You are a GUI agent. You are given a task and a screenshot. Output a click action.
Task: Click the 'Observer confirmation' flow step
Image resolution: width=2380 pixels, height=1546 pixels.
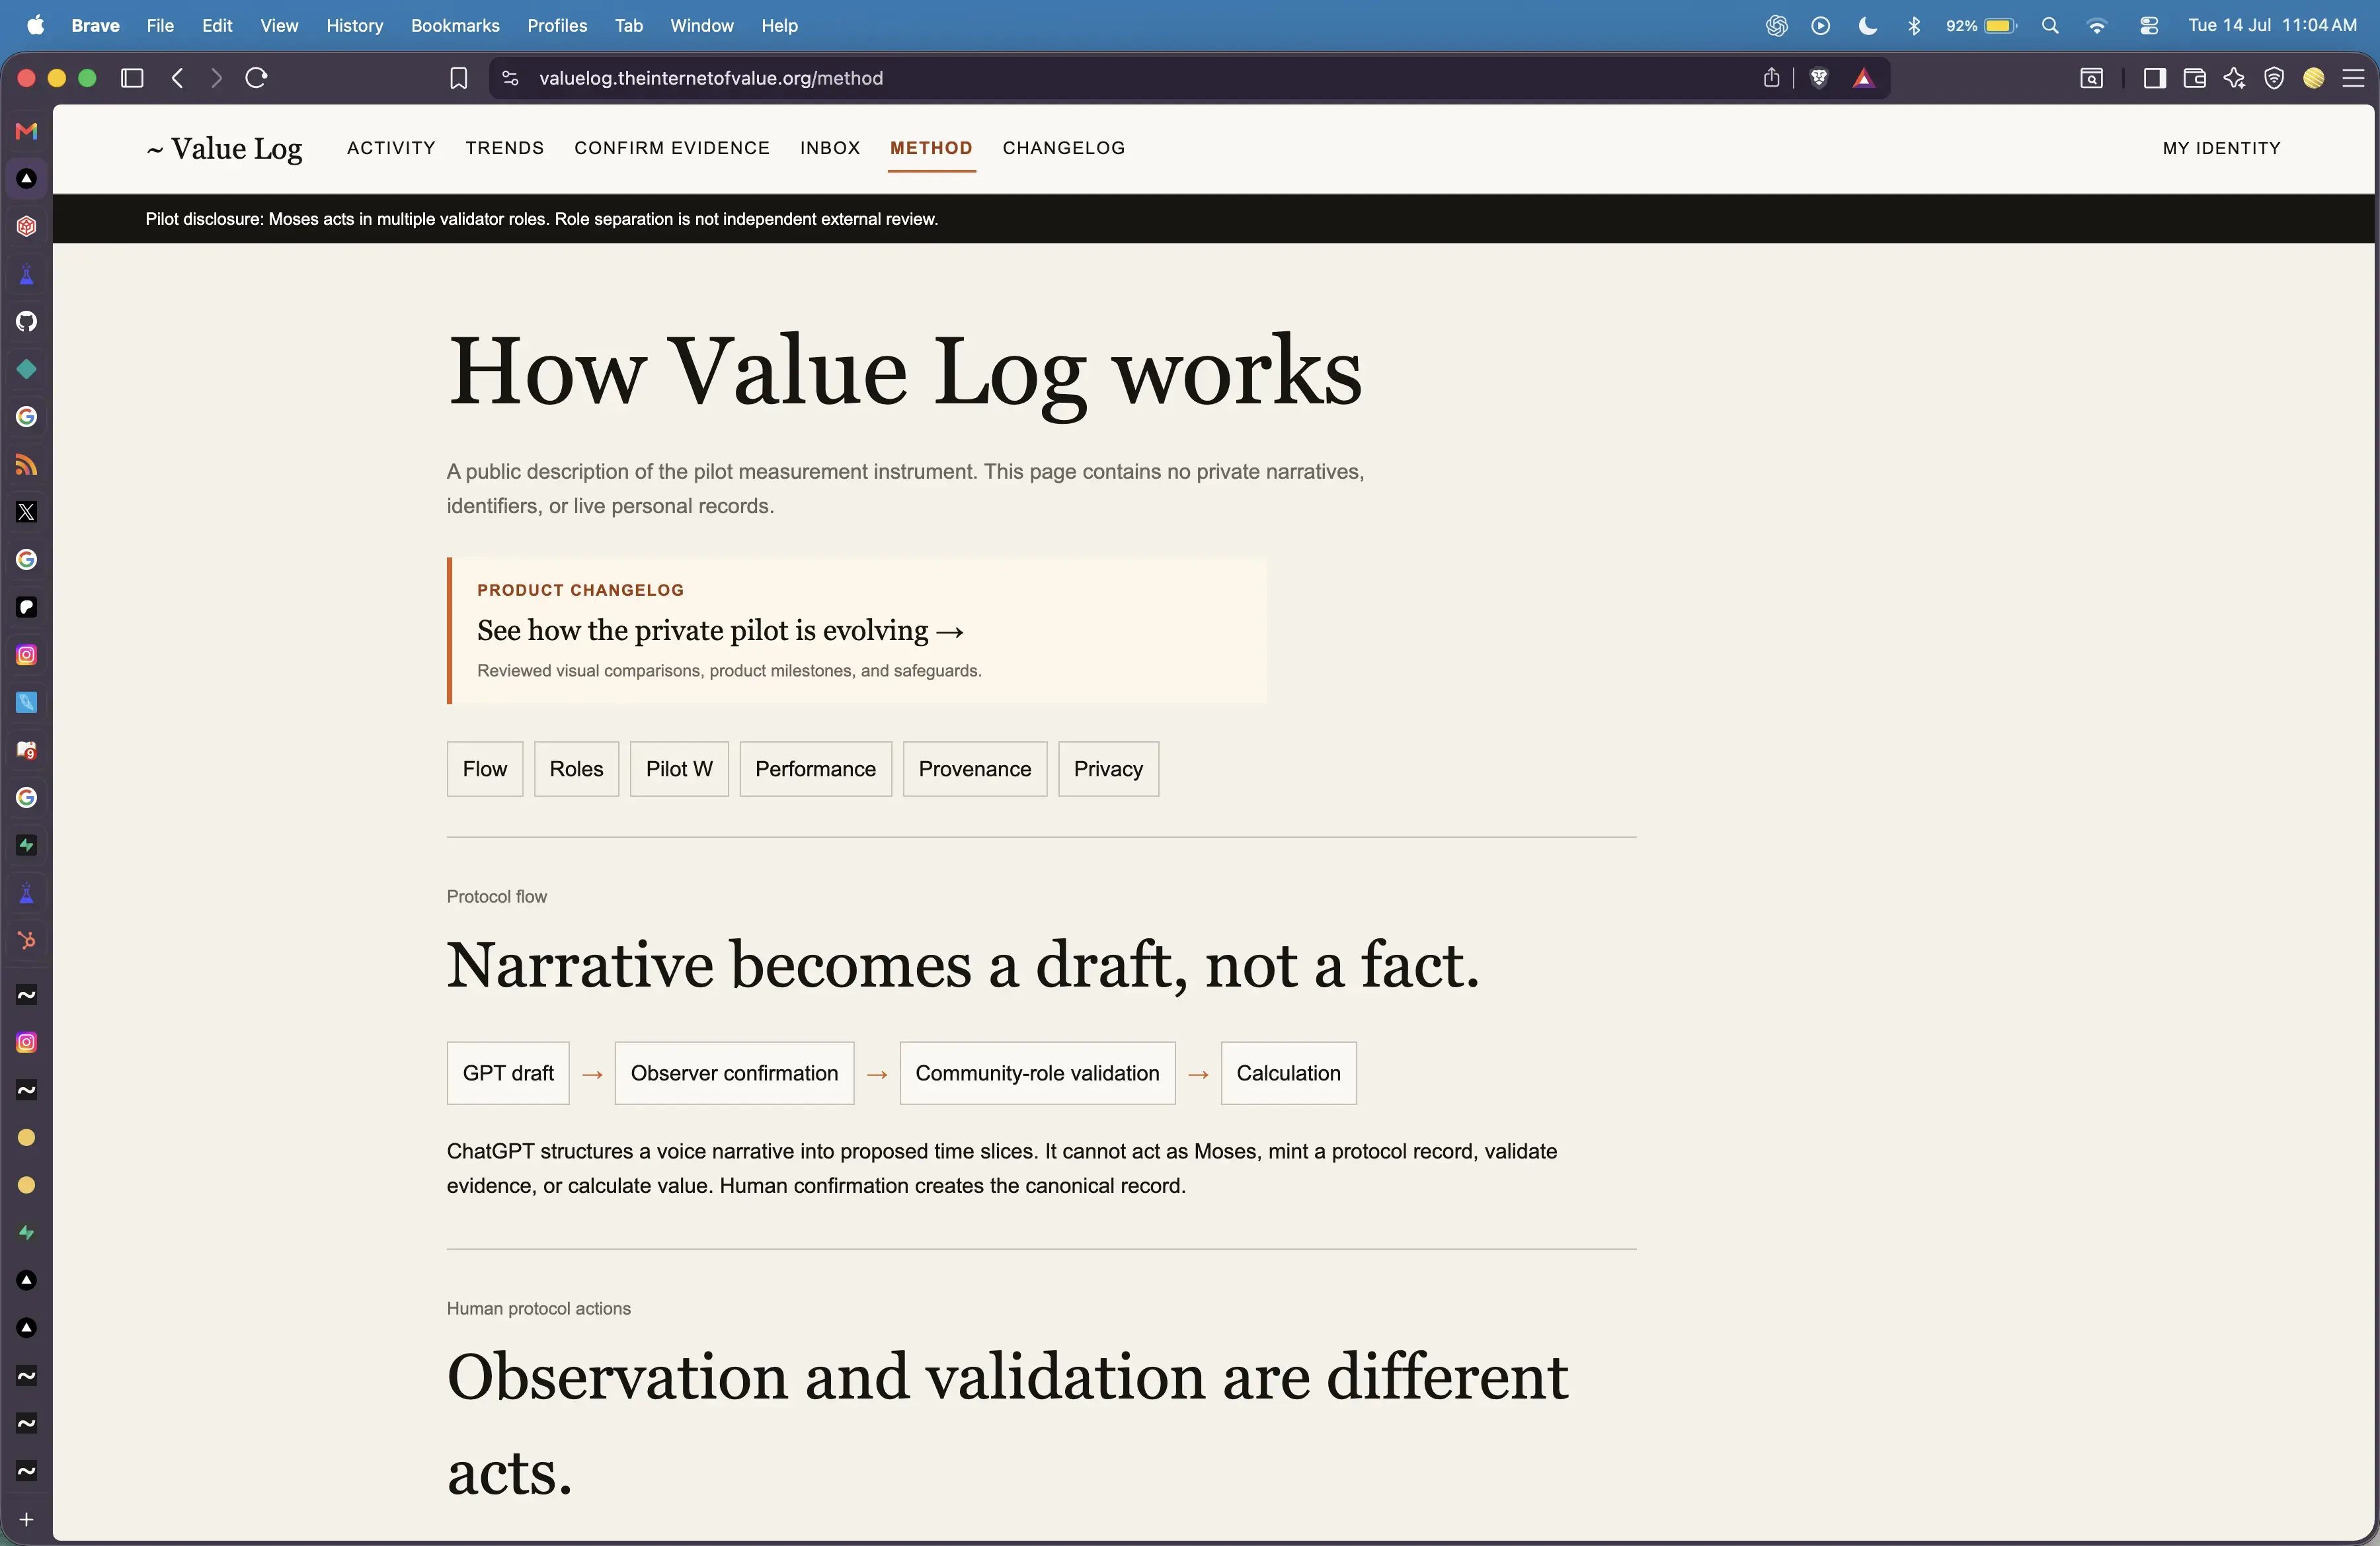pyautogui.click(x=734, y=1073)
